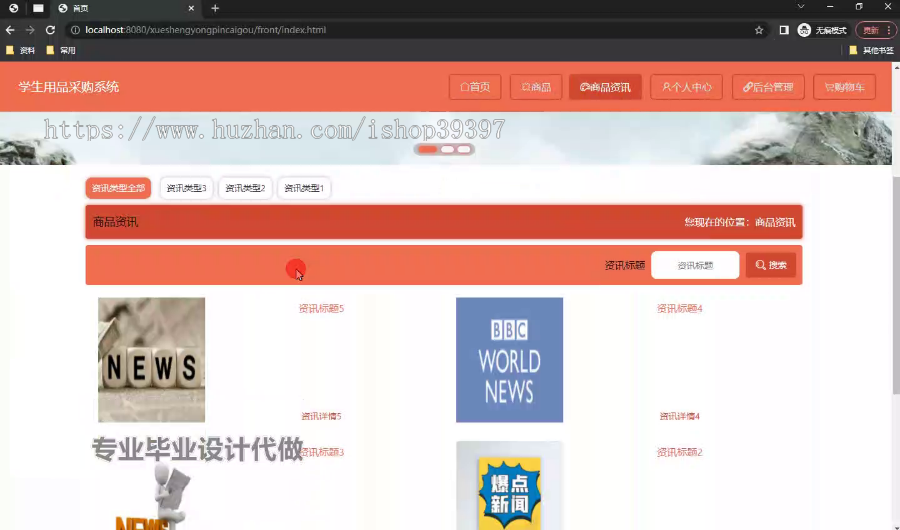Reload the page with the refresh icon
Viewport: 900px width, 530px height.
coord(51,30)
